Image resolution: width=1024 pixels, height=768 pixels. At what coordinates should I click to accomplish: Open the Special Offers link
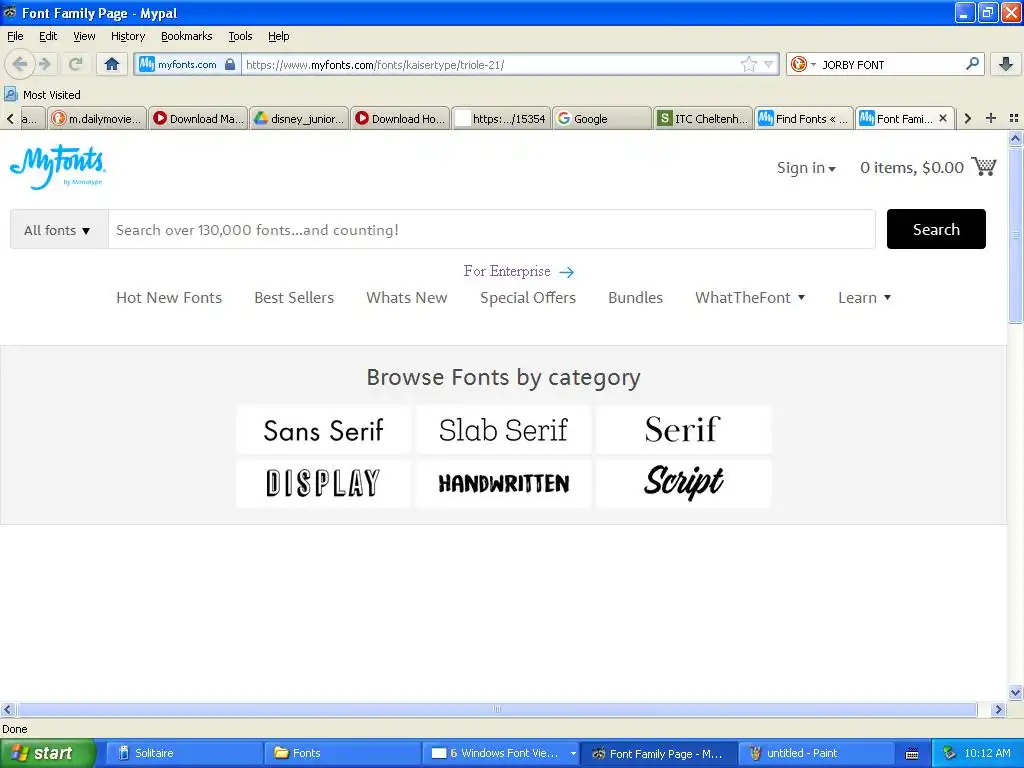528,298
